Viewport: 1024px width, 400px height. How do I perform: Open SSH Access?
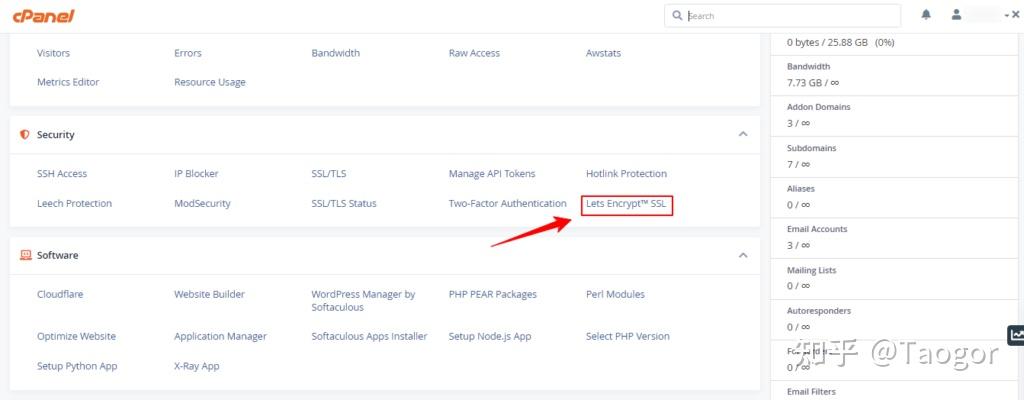coord(62,174)
